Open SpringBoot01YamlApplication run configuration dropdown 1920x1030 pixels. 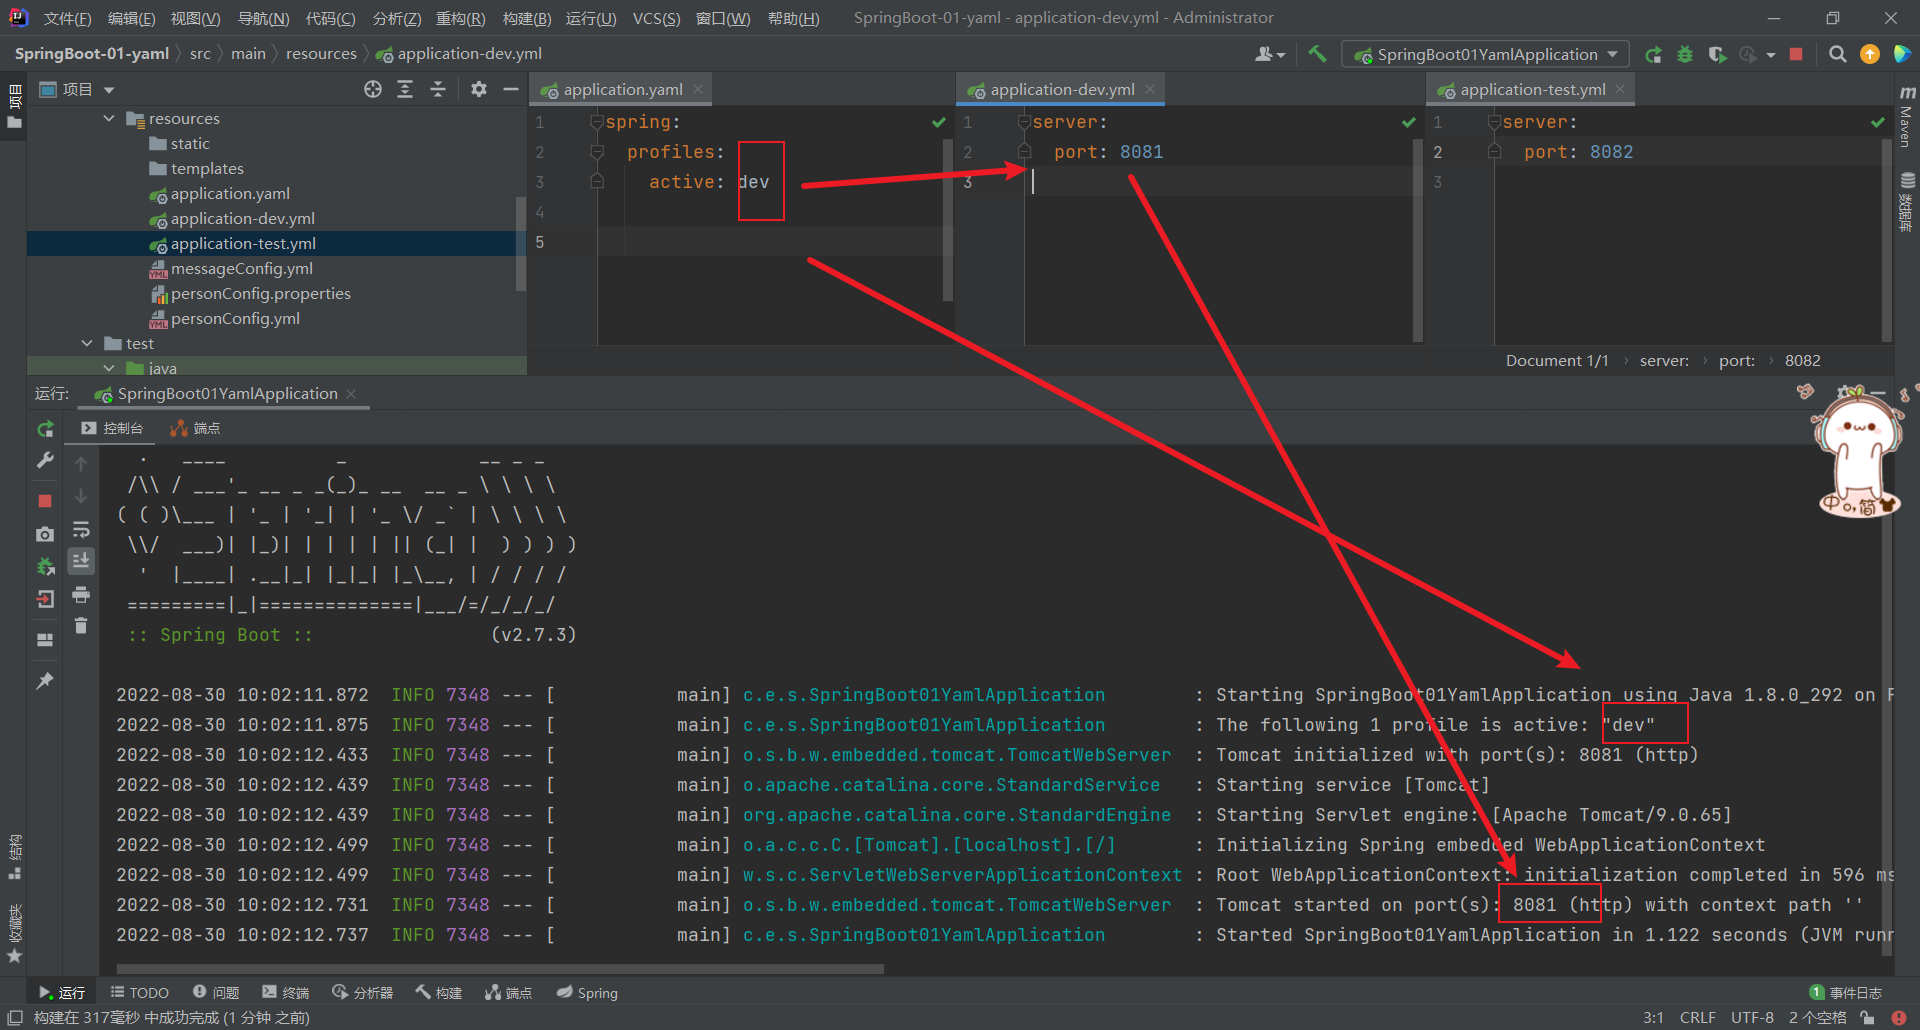[1486, 54]
